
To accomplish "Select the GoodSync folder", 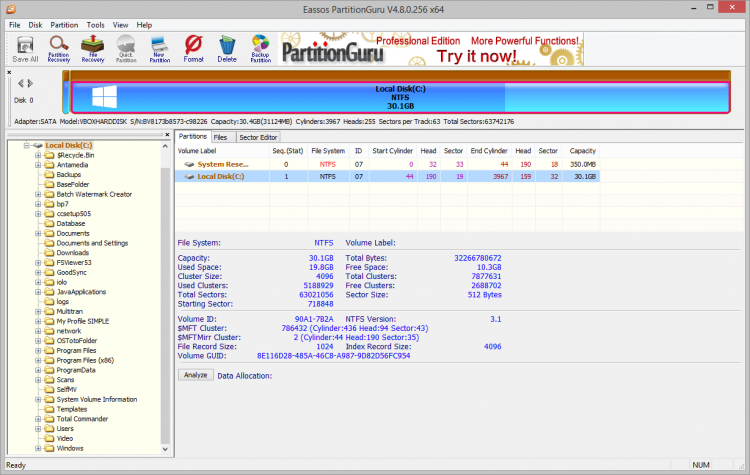I will click(72, 272).
